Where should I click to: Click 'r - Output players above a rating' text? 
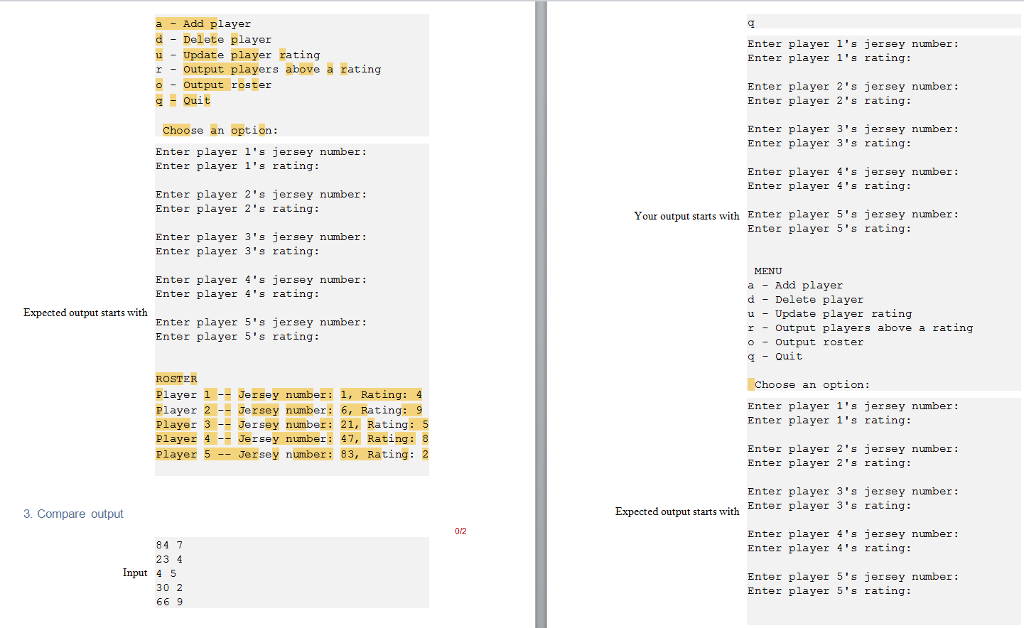click(270, 69)
